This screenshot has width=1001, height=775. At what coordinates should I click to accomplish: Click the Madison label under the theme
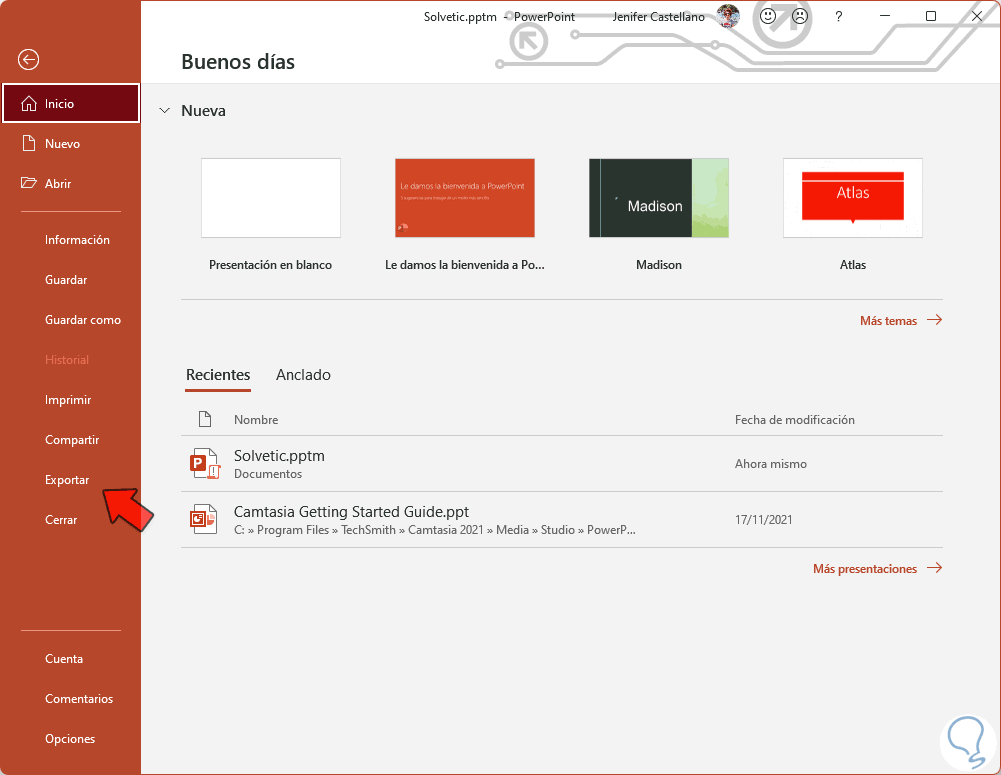coord(659,264)
